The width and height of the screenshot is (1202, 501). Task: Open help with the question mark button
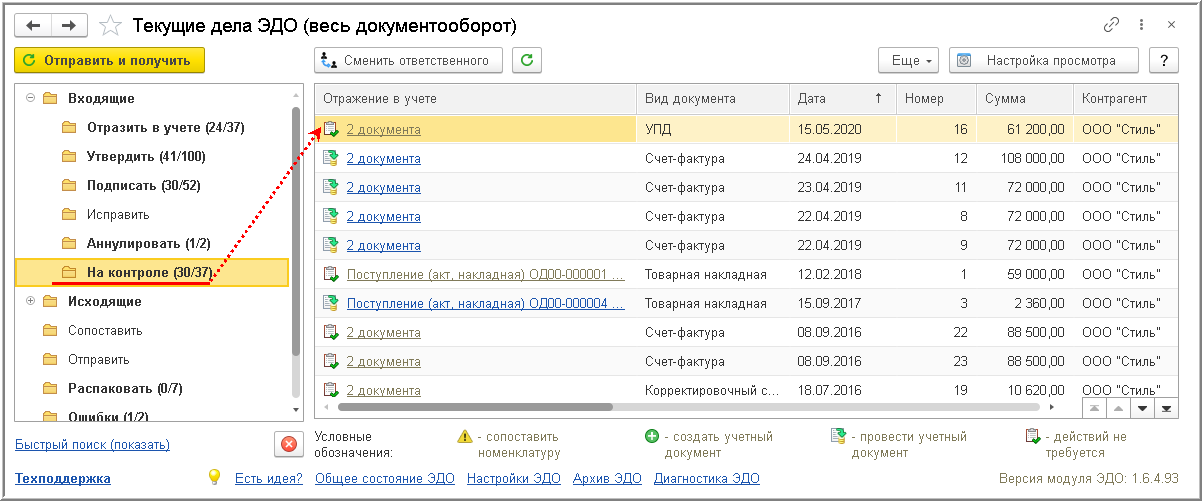coord(1163,61)
